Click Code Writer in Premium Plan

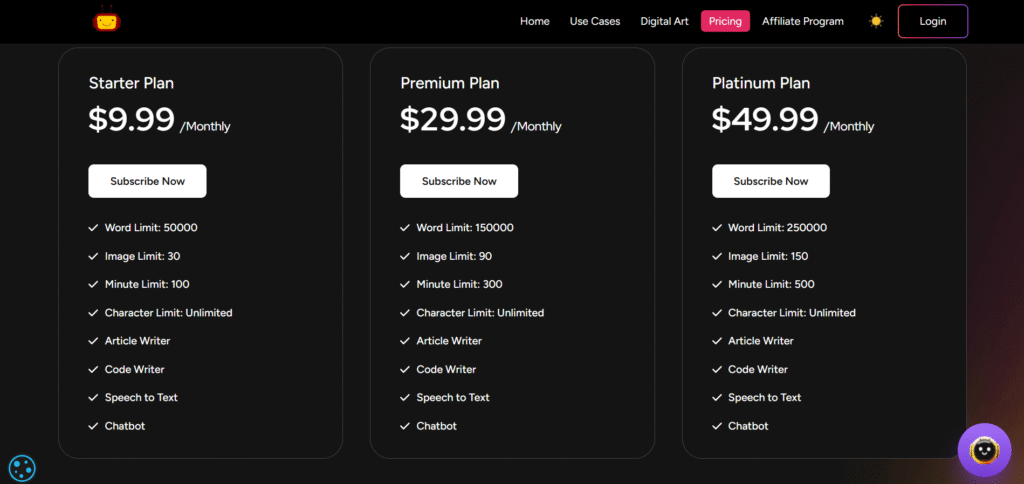tap(446, 369)
